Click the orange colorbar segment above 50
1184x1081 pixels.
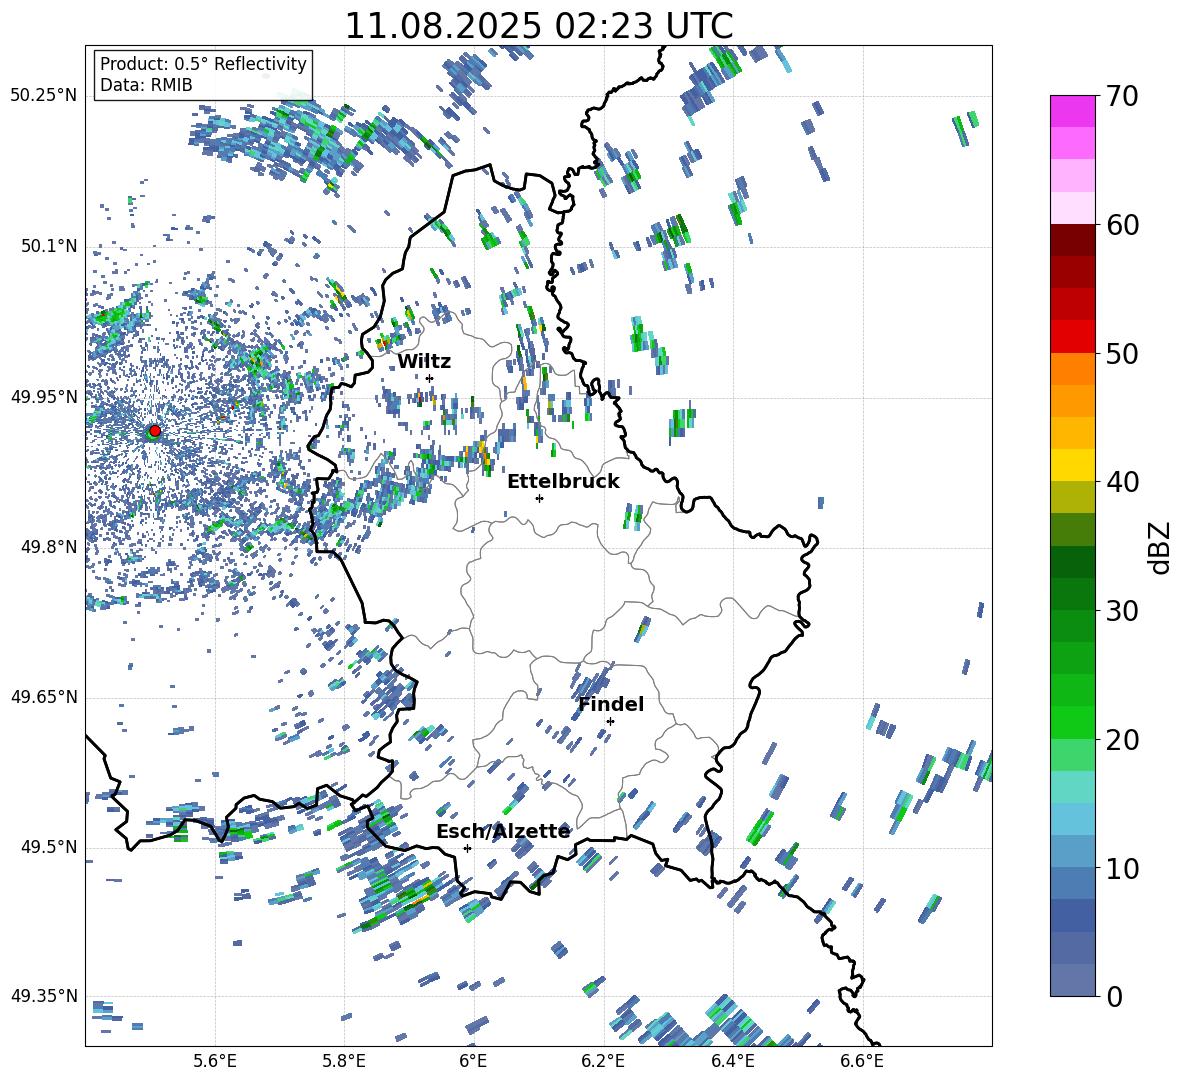1072,369
